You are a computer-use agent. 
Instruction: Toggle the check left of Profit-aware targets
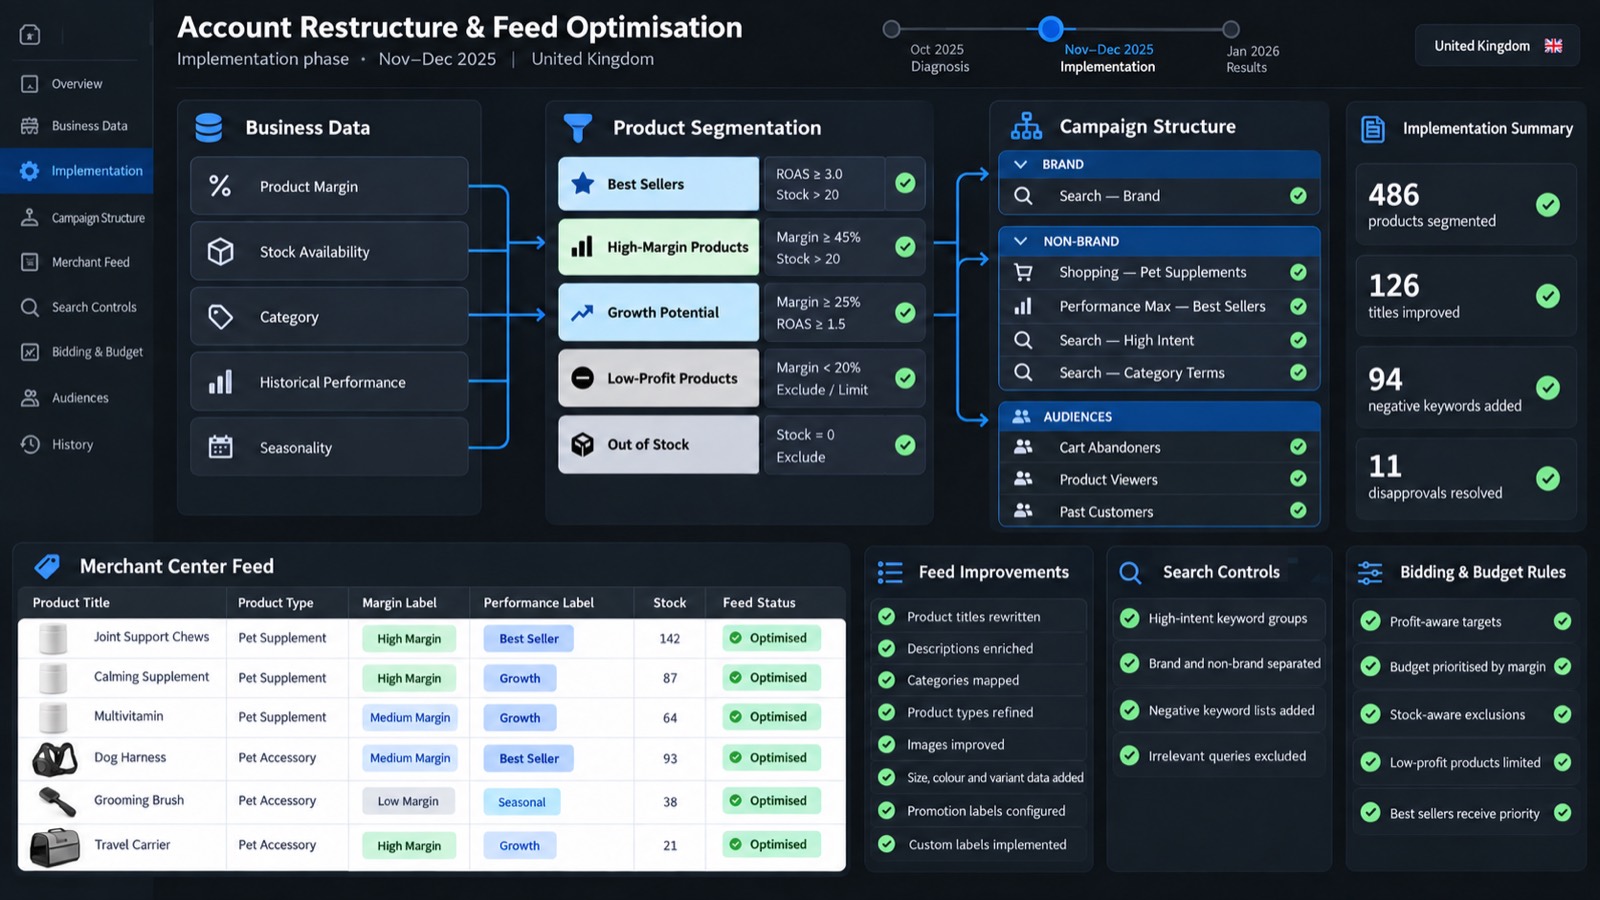(1370, 621)
